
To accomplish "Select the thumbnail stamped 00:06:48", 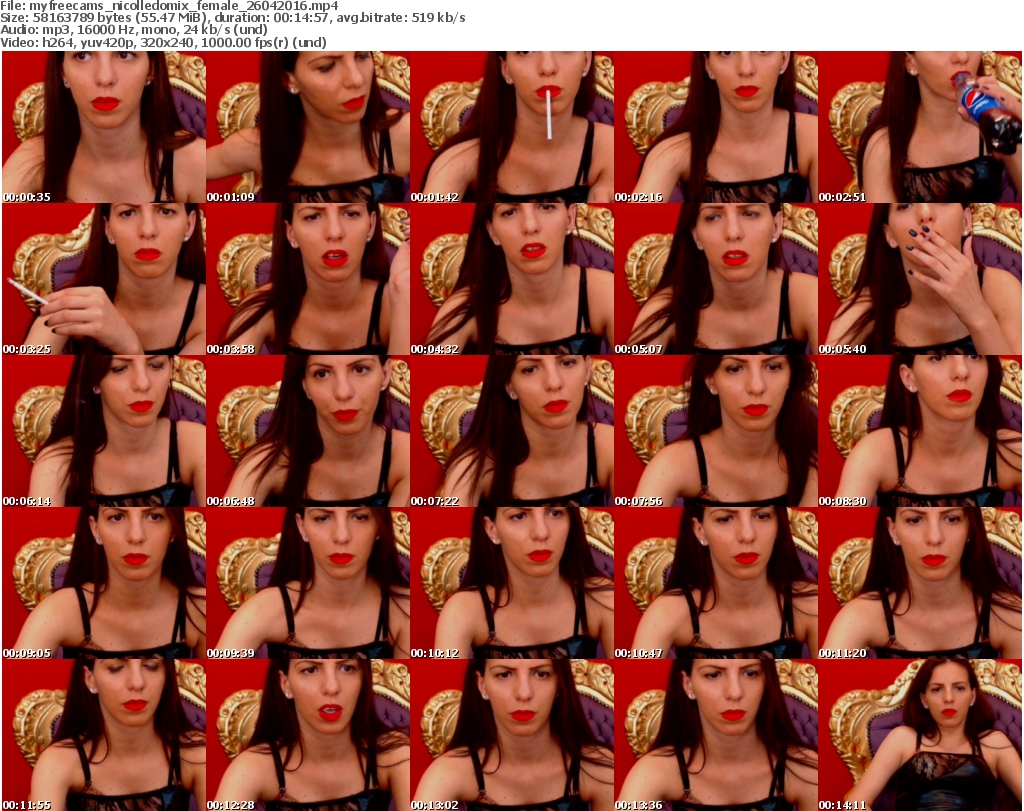I will 308,432.
